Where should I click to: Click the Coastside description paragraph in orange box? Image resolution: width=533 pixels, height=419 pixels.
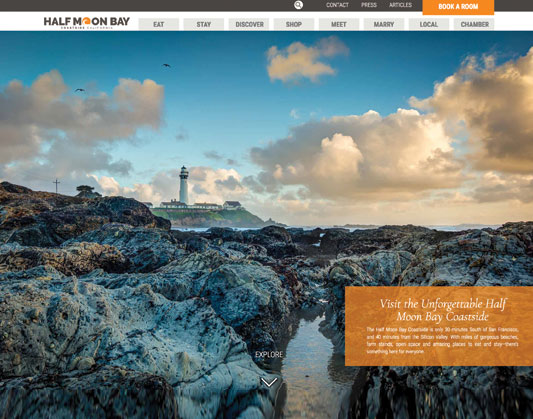pos(442,341)
